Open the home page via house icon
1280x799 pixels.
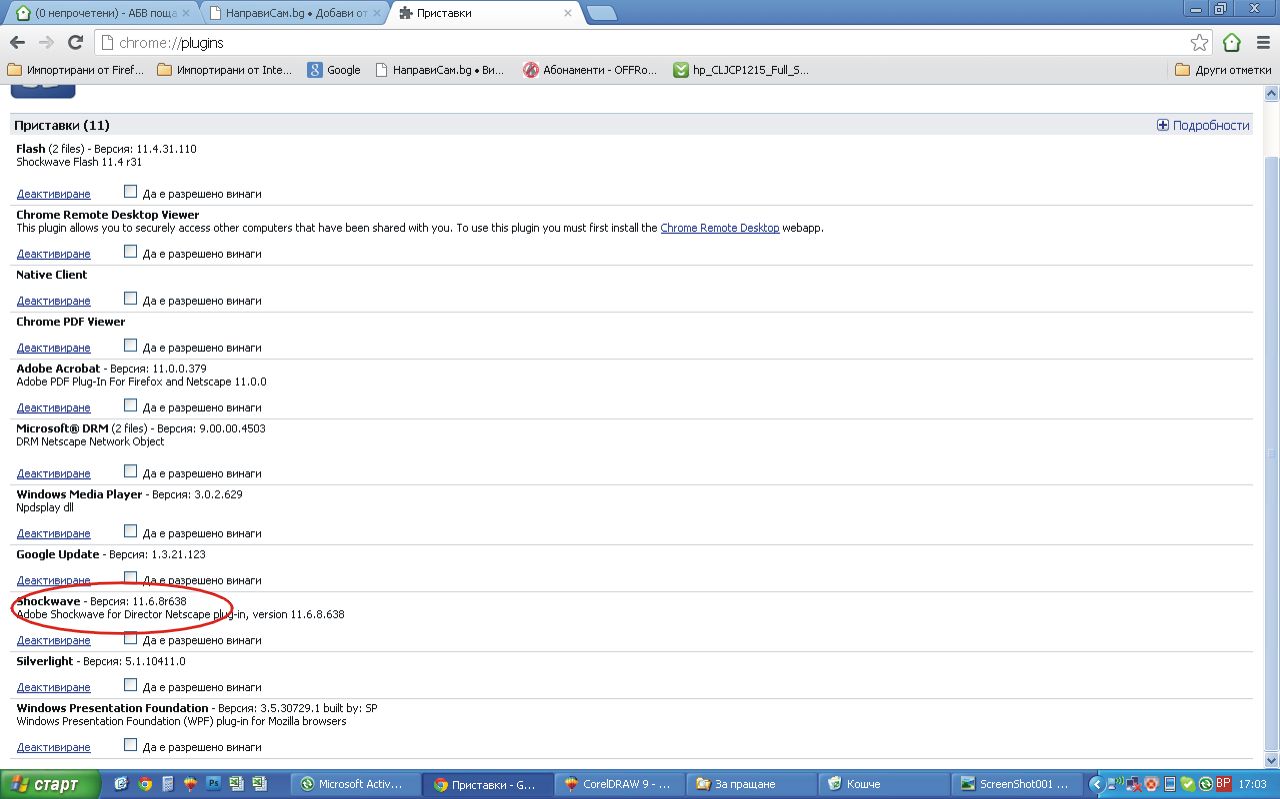(x=1232, y=43)
